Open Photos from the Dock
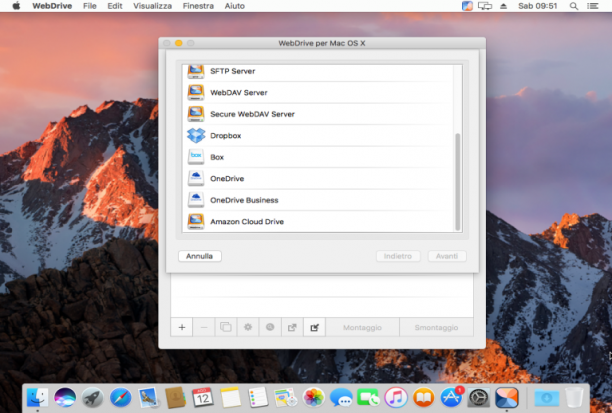 point(313,398)
